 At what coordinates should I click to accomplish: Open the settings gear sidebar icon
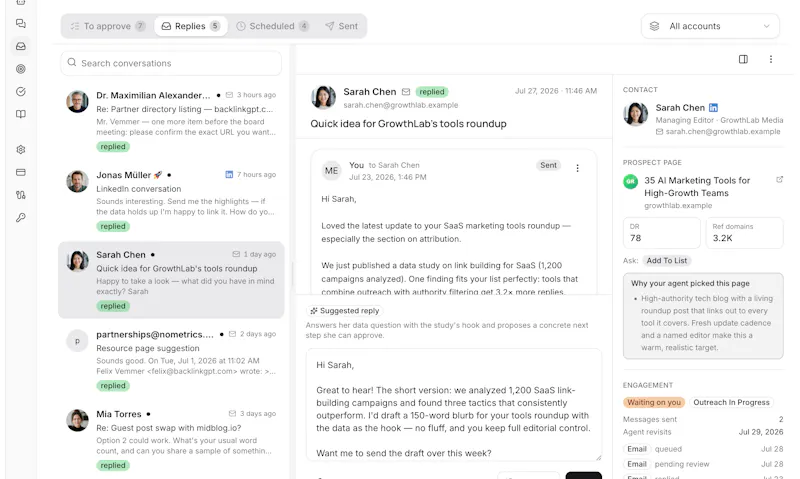21,149
